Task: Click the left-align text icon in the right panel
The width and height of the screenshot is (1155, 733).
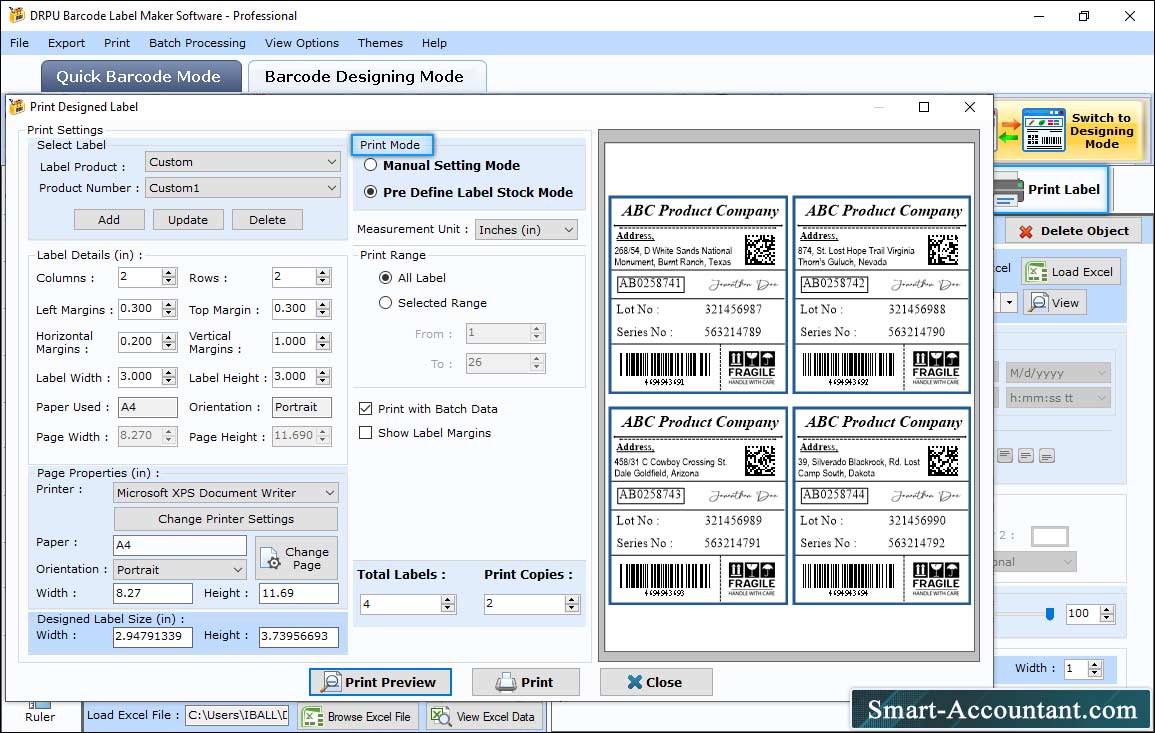Action: tap(1005, 456)
